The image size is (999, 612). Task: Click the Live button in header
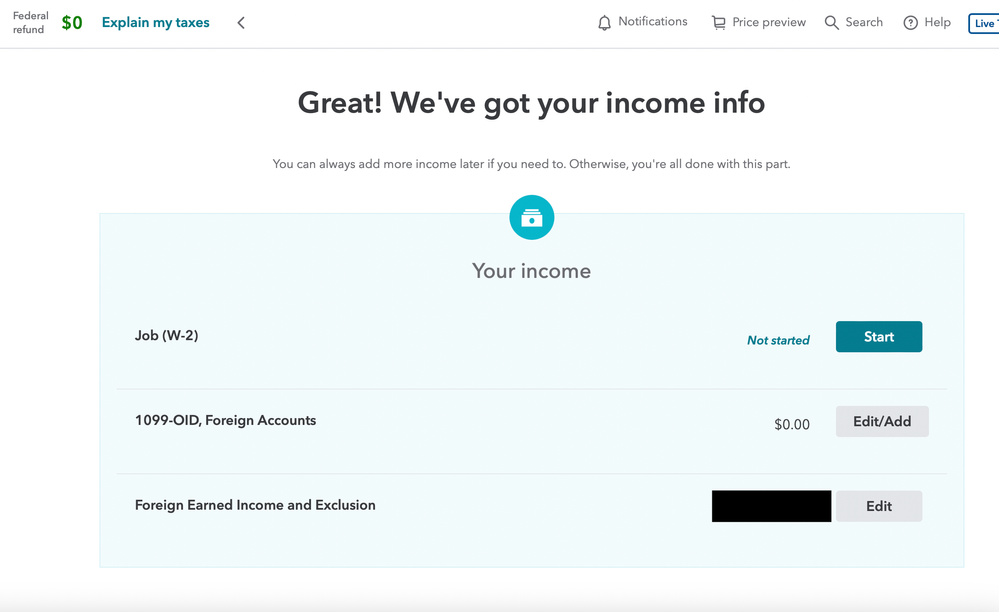point(984,24)
